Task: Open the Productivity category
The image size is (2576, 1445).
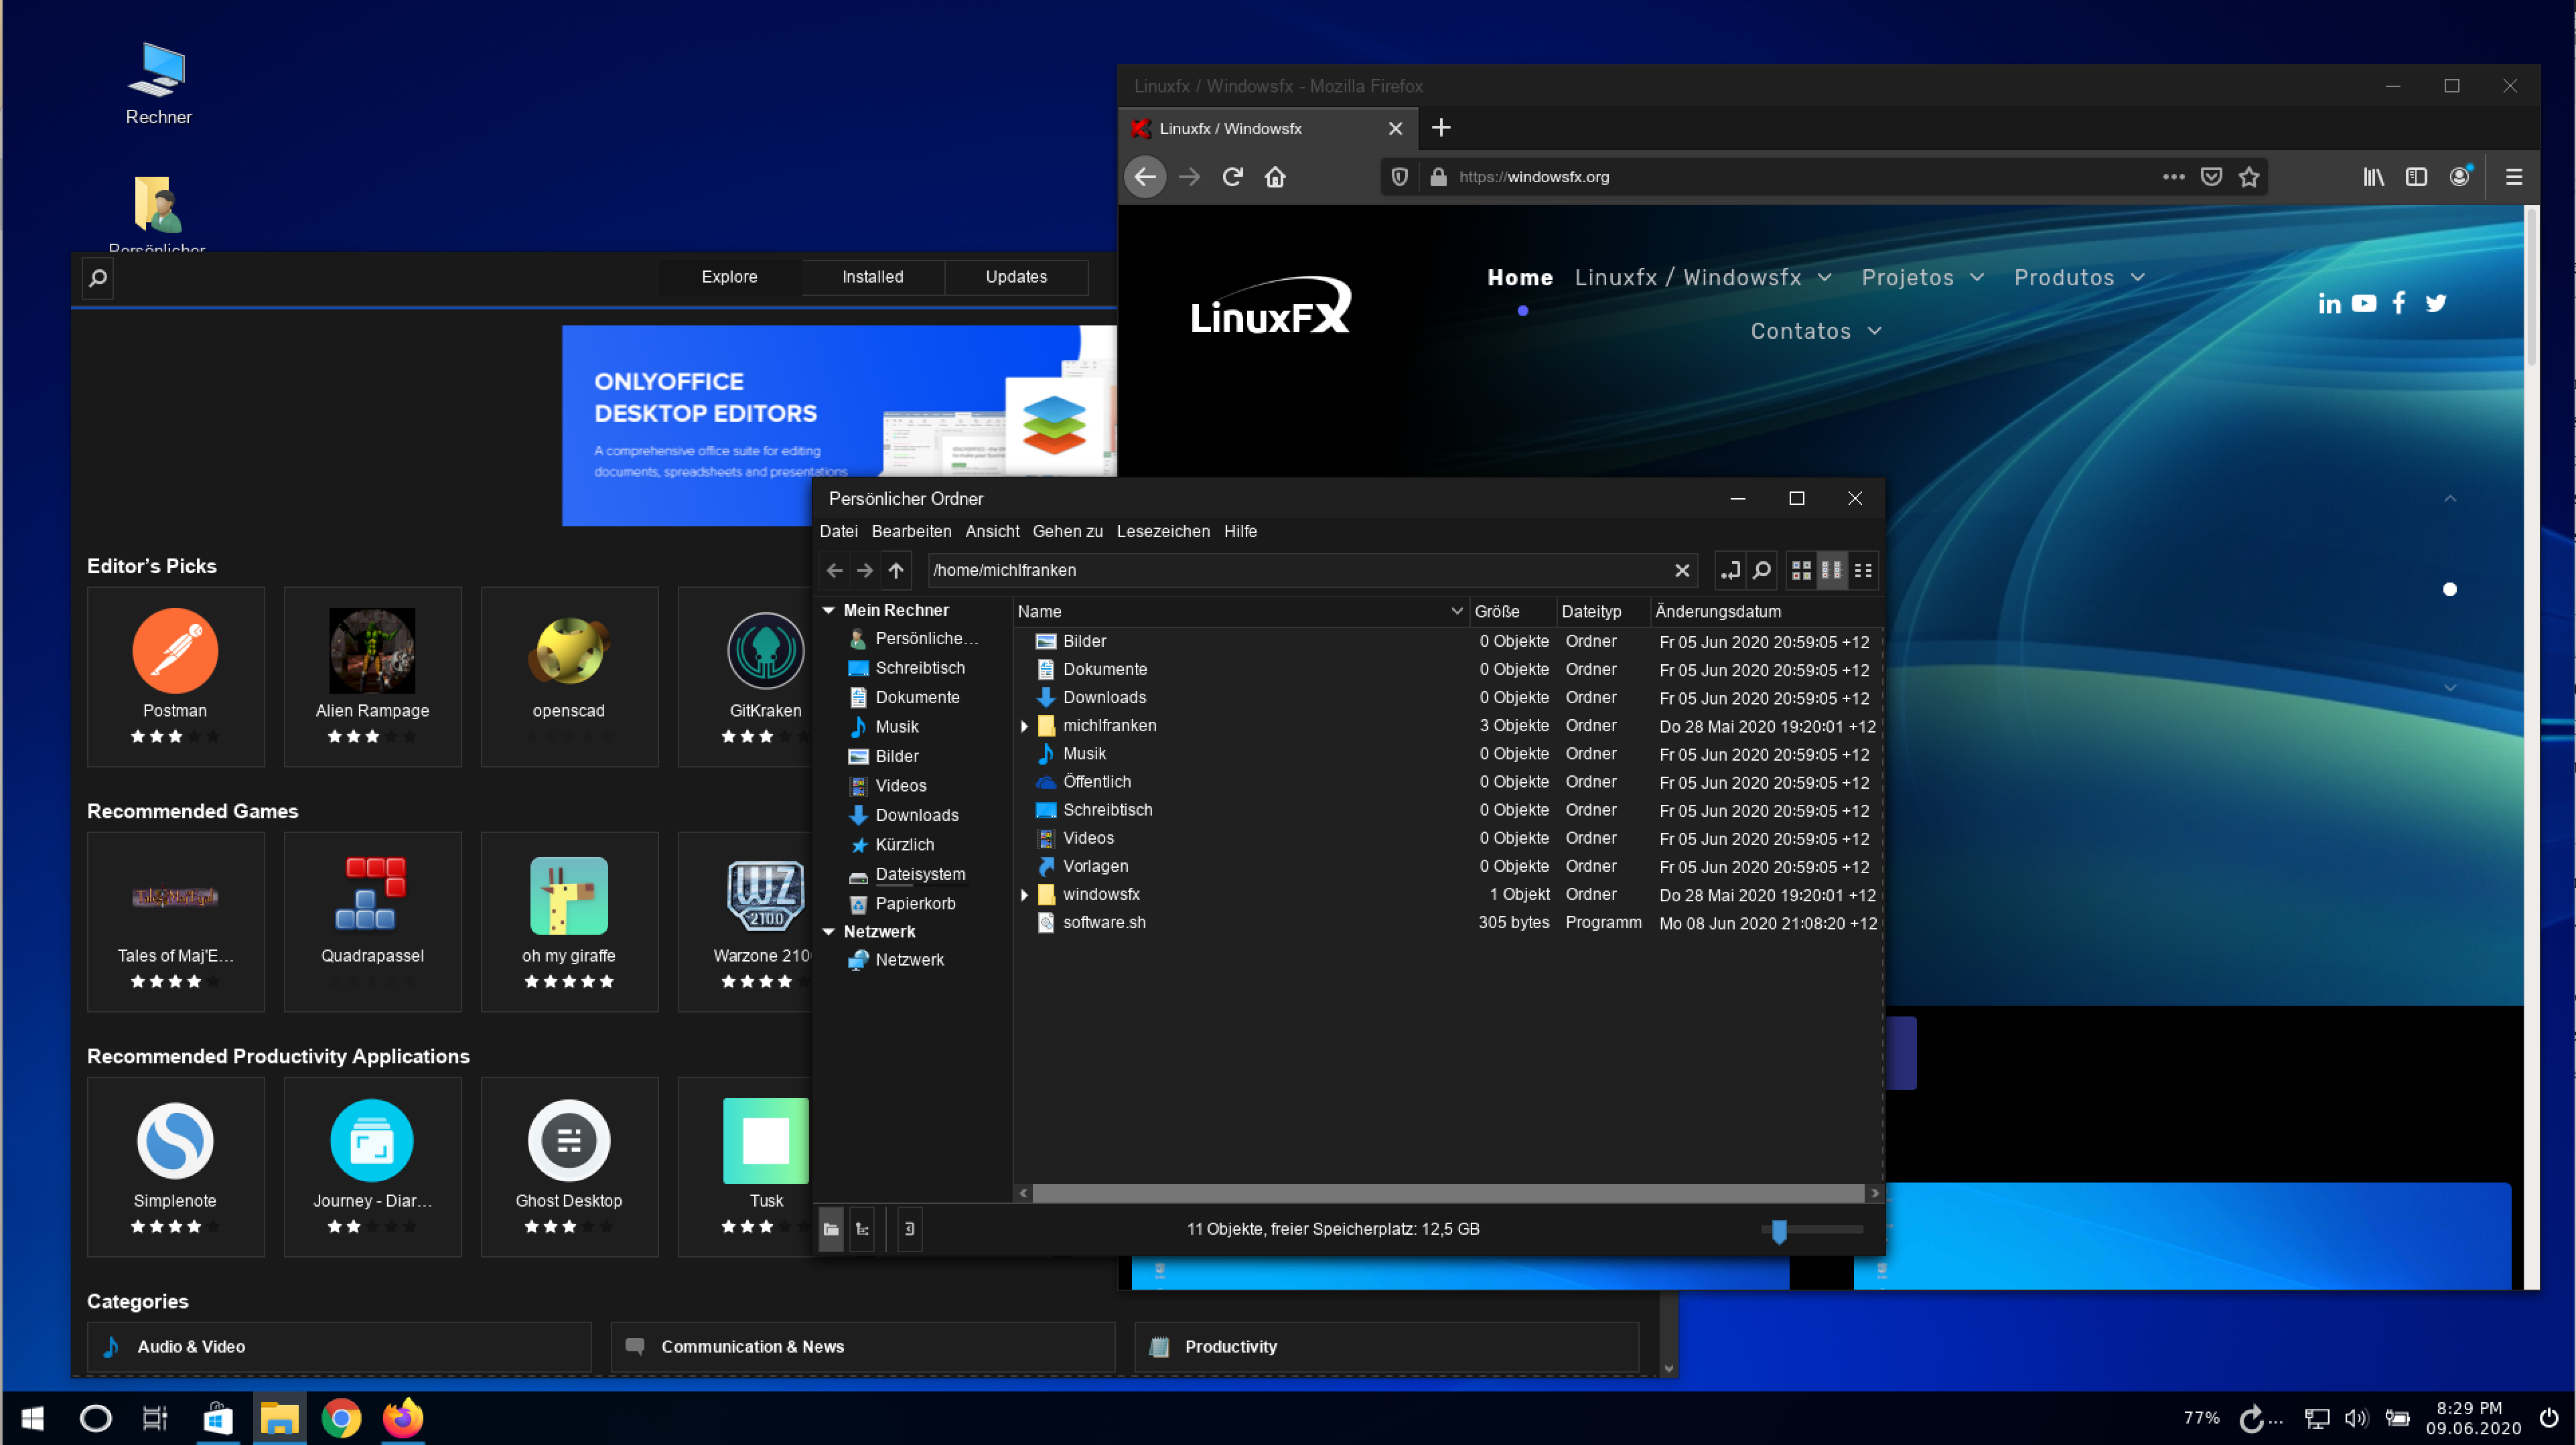Action: point(1386,1347)
